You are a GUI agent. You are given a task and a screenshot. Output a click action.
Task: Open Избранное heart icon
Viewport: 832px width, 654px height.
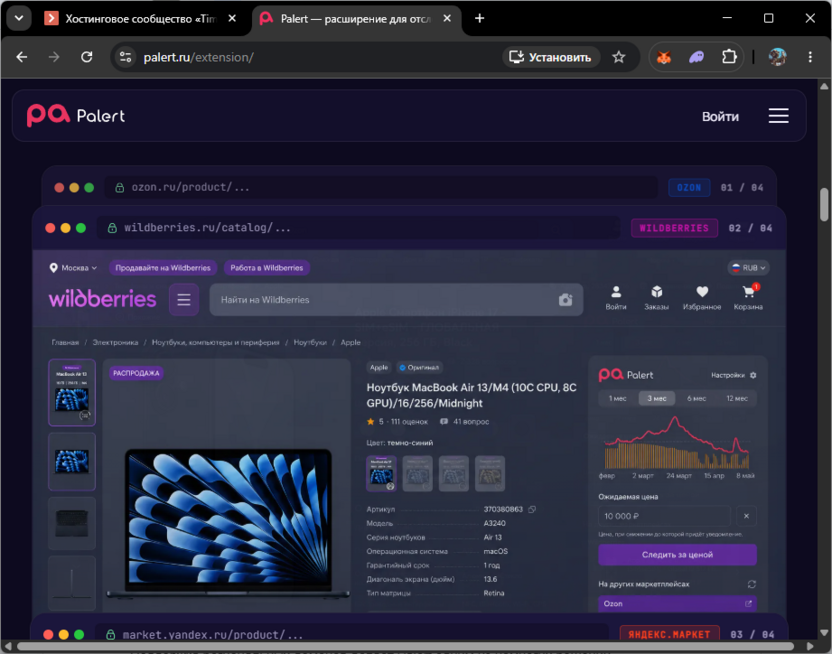(x=701, y=298)
